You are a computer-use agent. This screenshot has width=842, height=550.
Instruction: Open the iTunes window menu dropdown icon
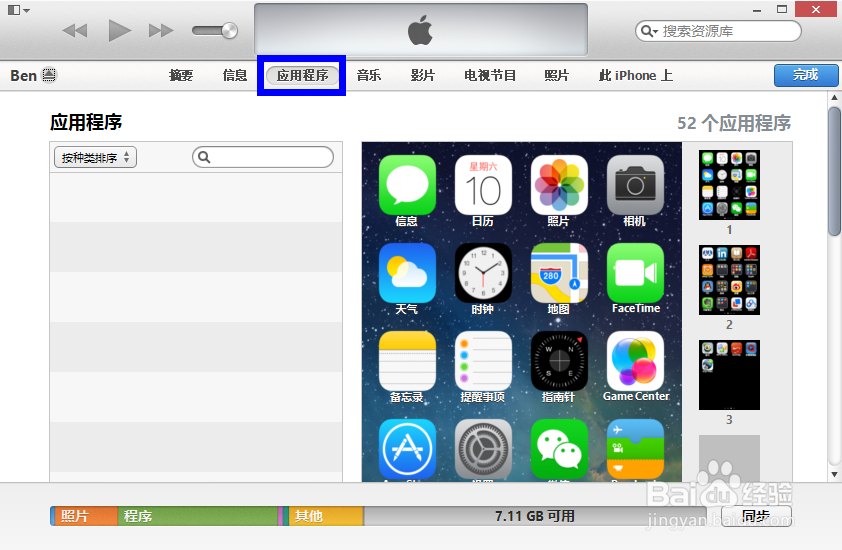click(x=19, y=10)
